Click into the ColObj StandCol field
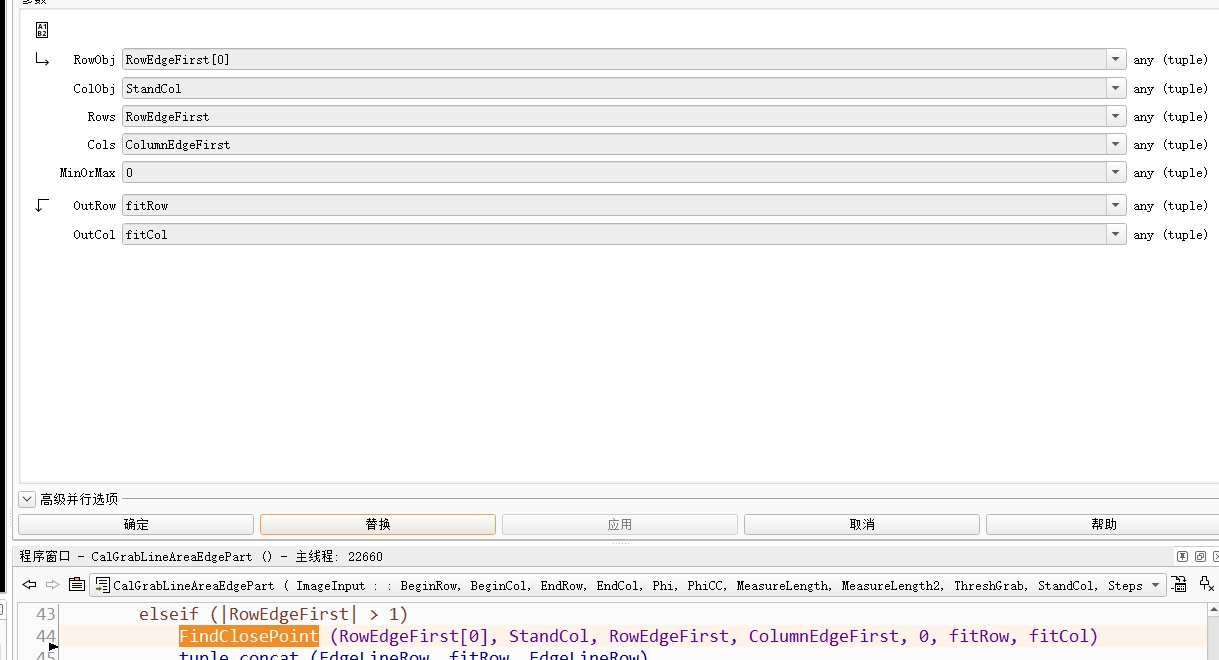The height and width of the screenshot is (660, 1219). 612,89
